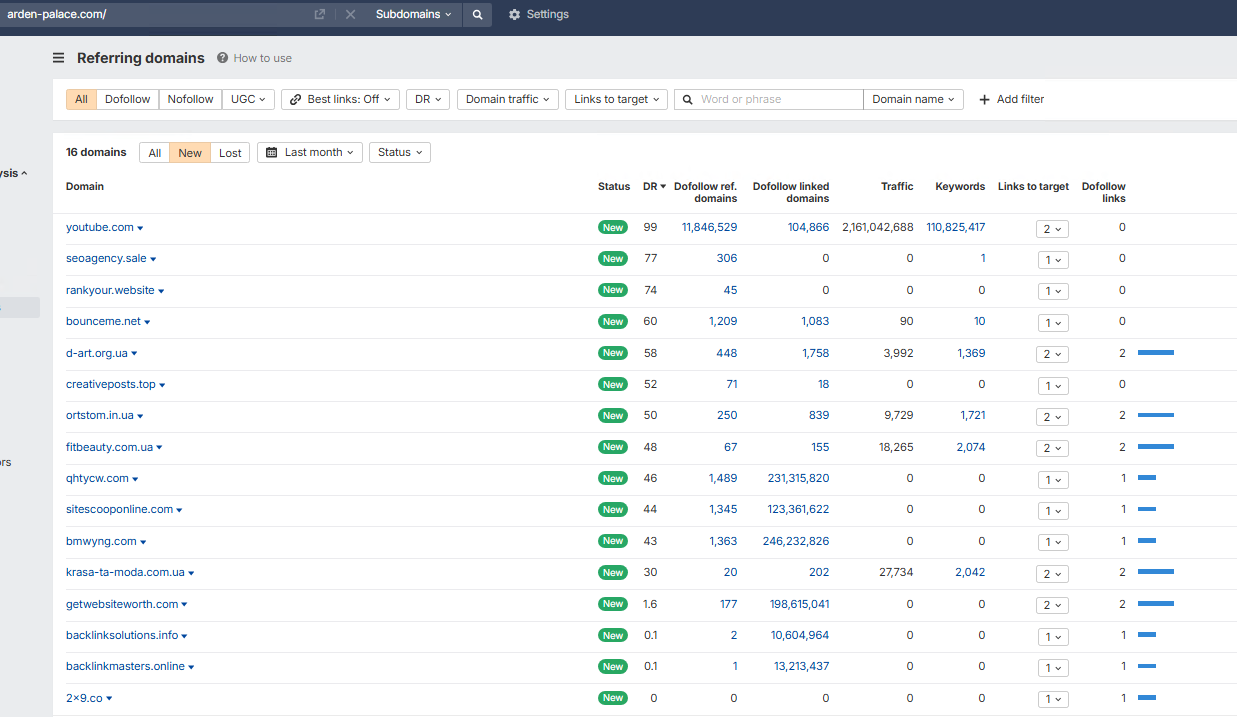Click the search magnifier button in top bar
The width and height of the screenshot is (1237, 717).
point(477,15)
